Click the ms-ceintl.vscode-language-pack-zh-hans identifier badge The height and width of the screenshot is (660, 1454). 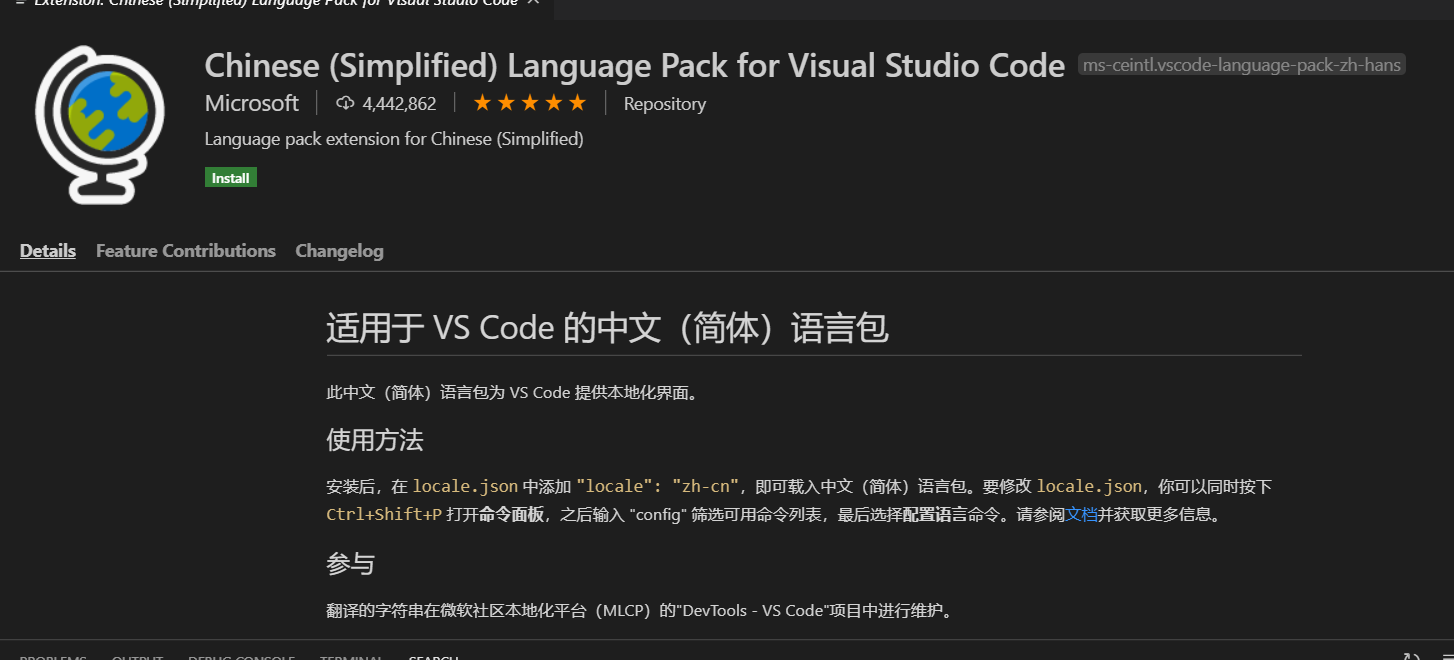pos(1242,65)
